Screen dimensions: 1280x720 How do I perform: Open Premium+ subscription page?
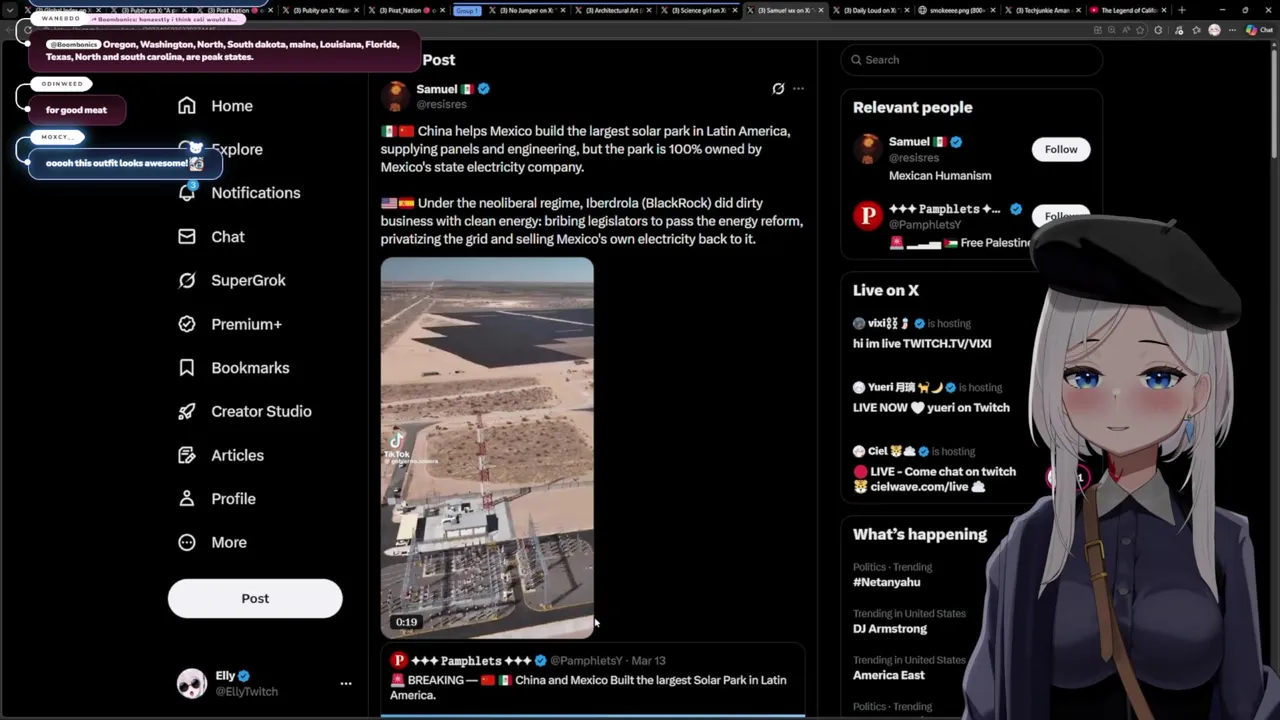coord(229,324)
